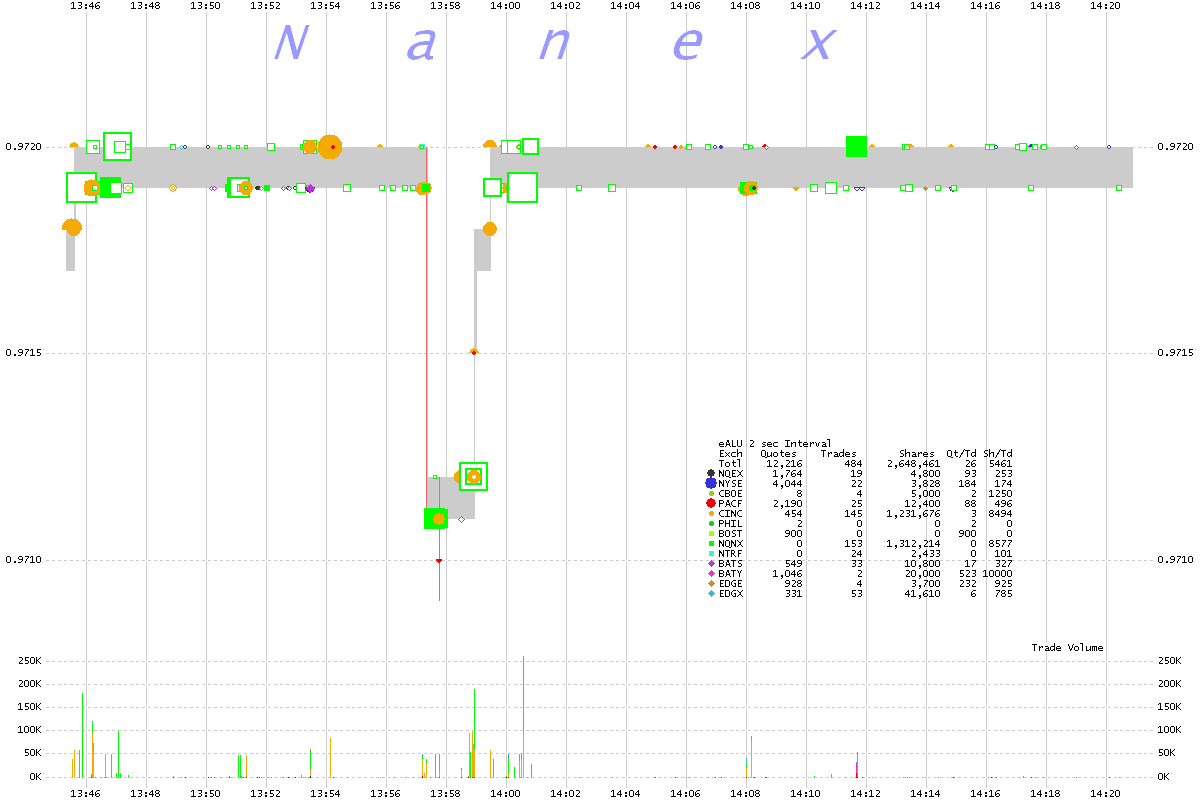Select CINC shares value '1,231,676'
This screenshot has width=1200, height=800.
click(x=912, y=513)
